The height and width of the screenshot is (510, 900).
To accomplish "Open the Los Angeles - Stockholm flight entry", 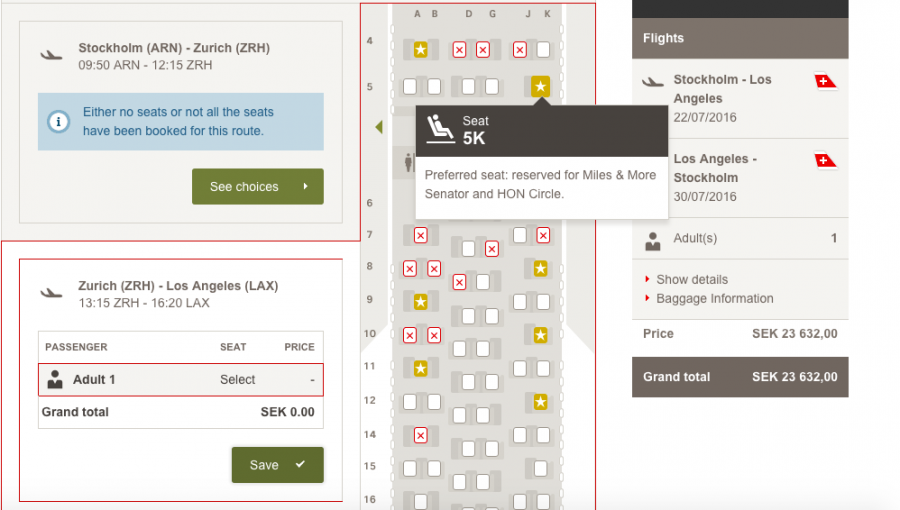I will coord(740,178).
